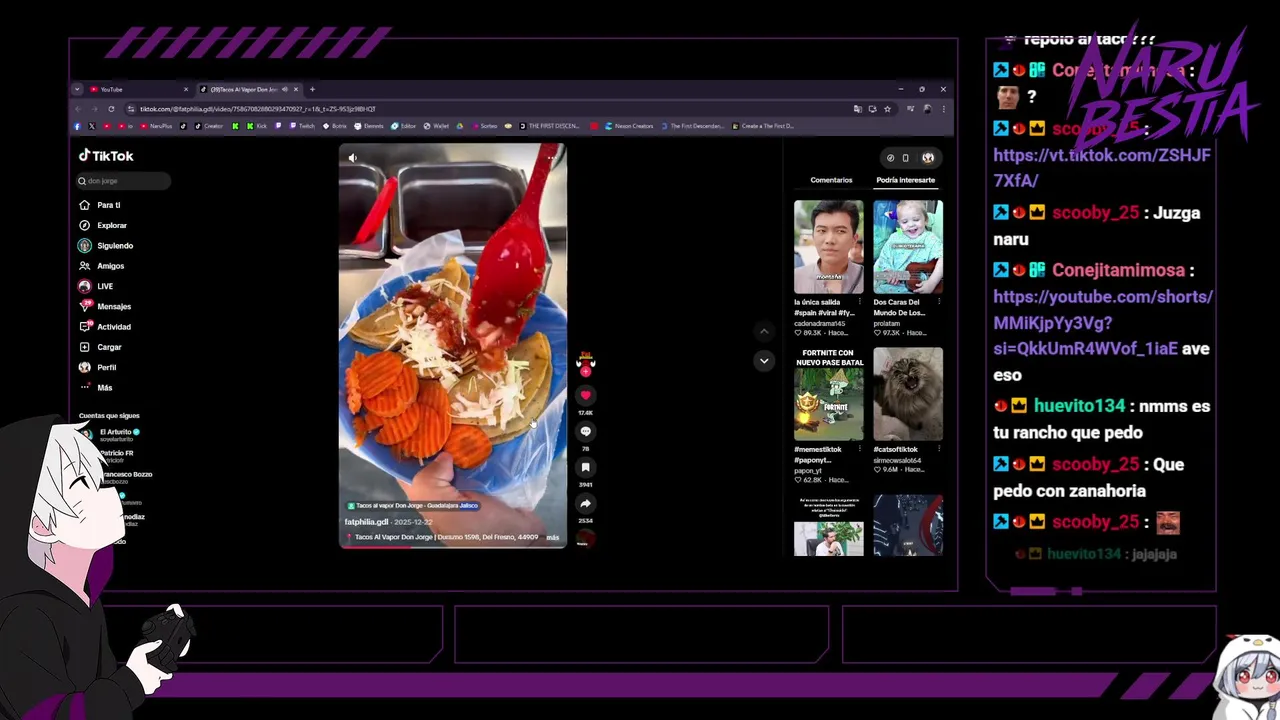The width and height of the screenshot is (1280, 720).
Task: Open the Explorar page
Action: pos(103,225)
